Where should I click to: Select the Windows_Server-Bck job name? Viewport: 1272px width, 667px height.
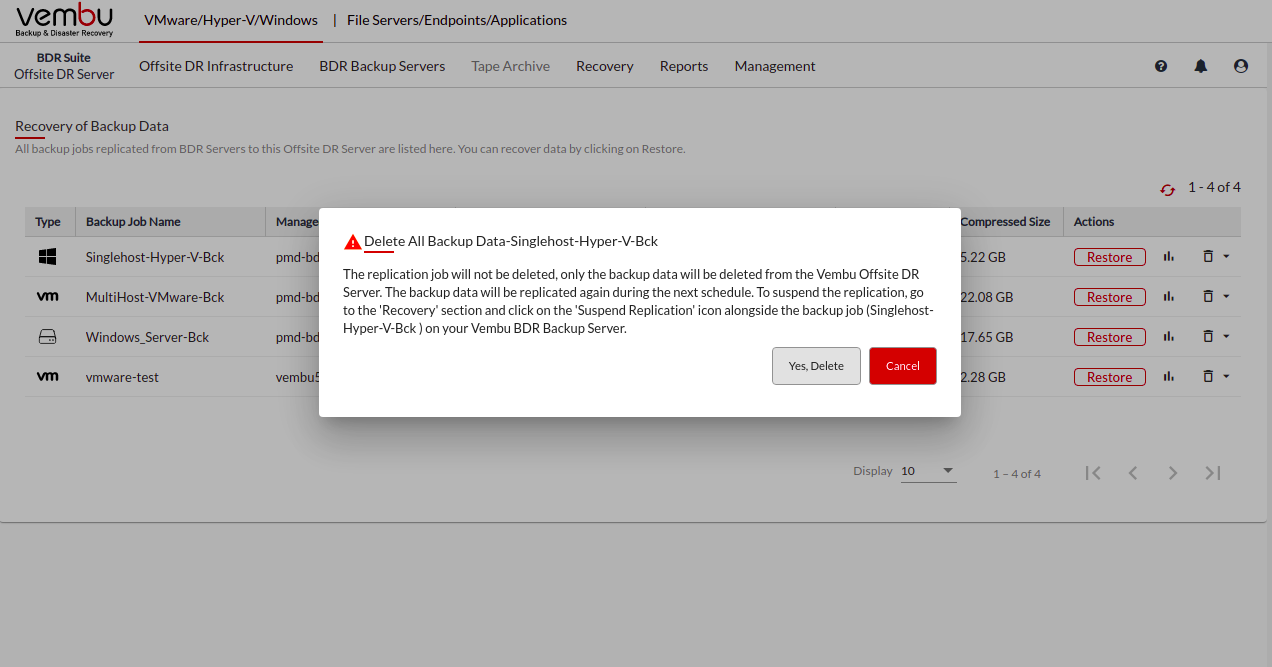click(x=148, y=337)
